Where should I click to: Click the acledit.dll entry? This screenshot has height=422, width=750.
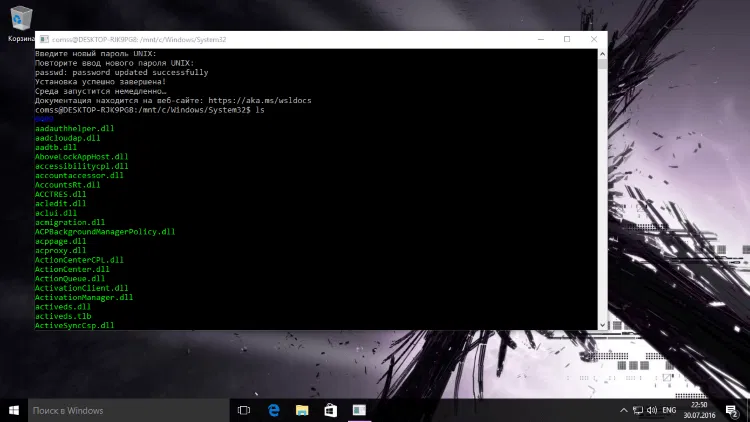(x=61, y=203)
